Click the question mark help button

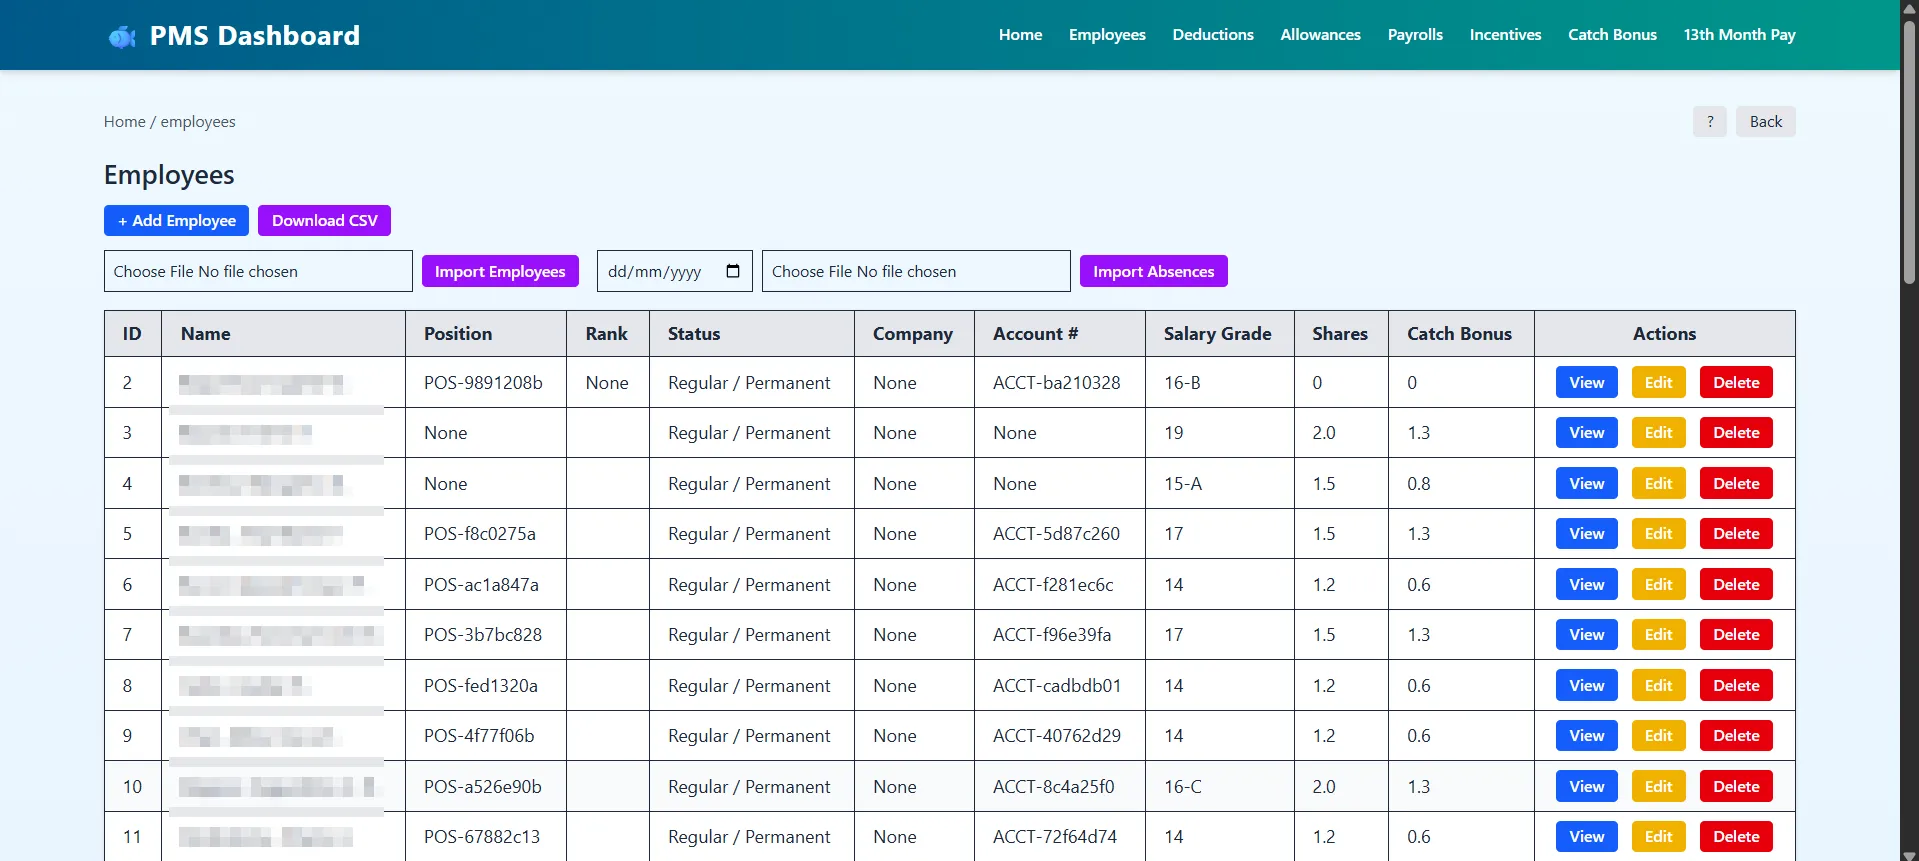[1710, 122]
